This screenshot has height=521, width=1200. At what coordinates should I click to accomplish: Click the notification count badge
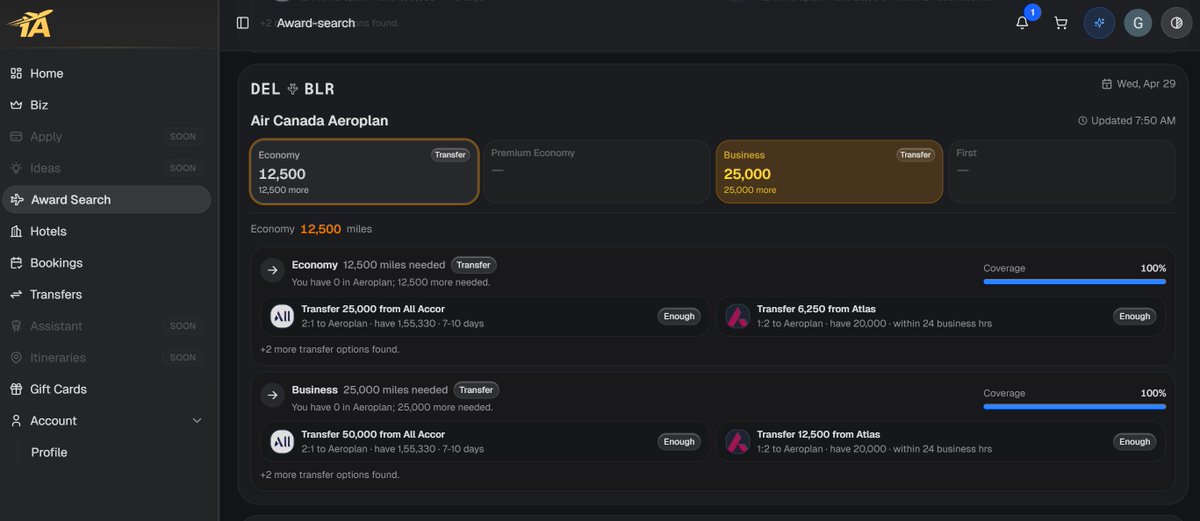tap(1033, 12)
